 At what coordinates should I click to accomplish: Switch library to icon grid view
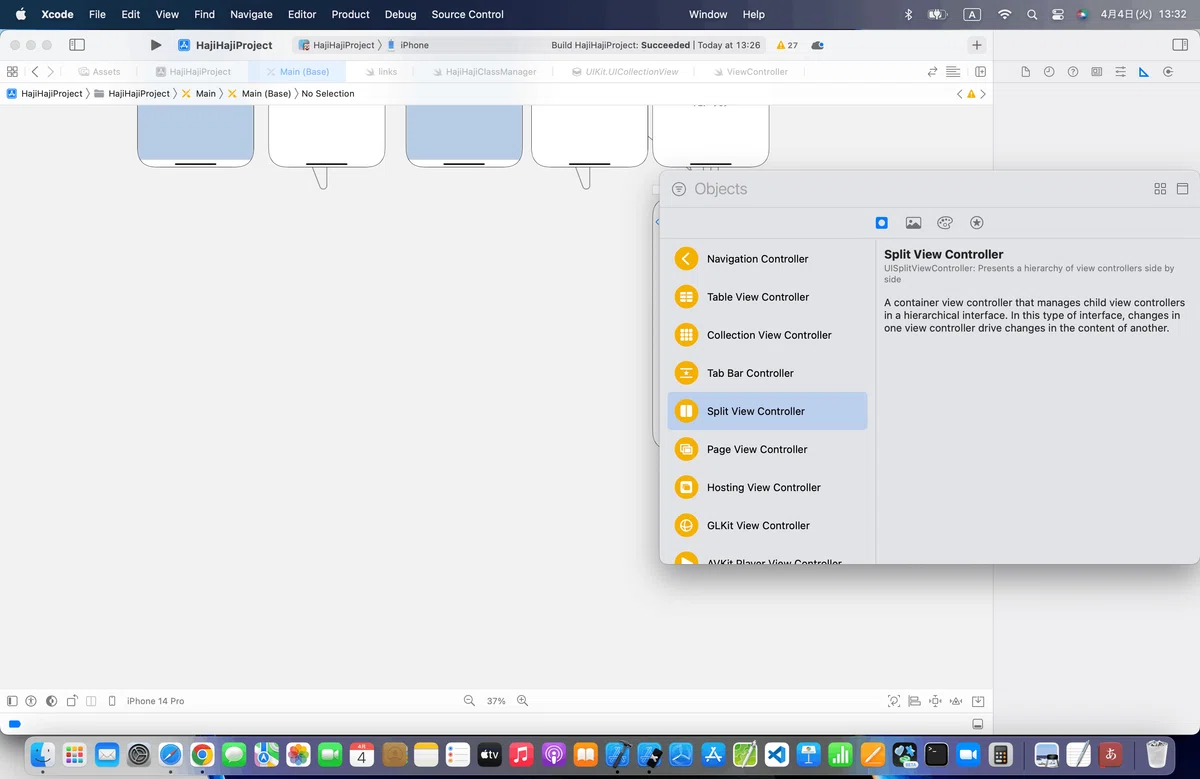(x=1160, y=189)
